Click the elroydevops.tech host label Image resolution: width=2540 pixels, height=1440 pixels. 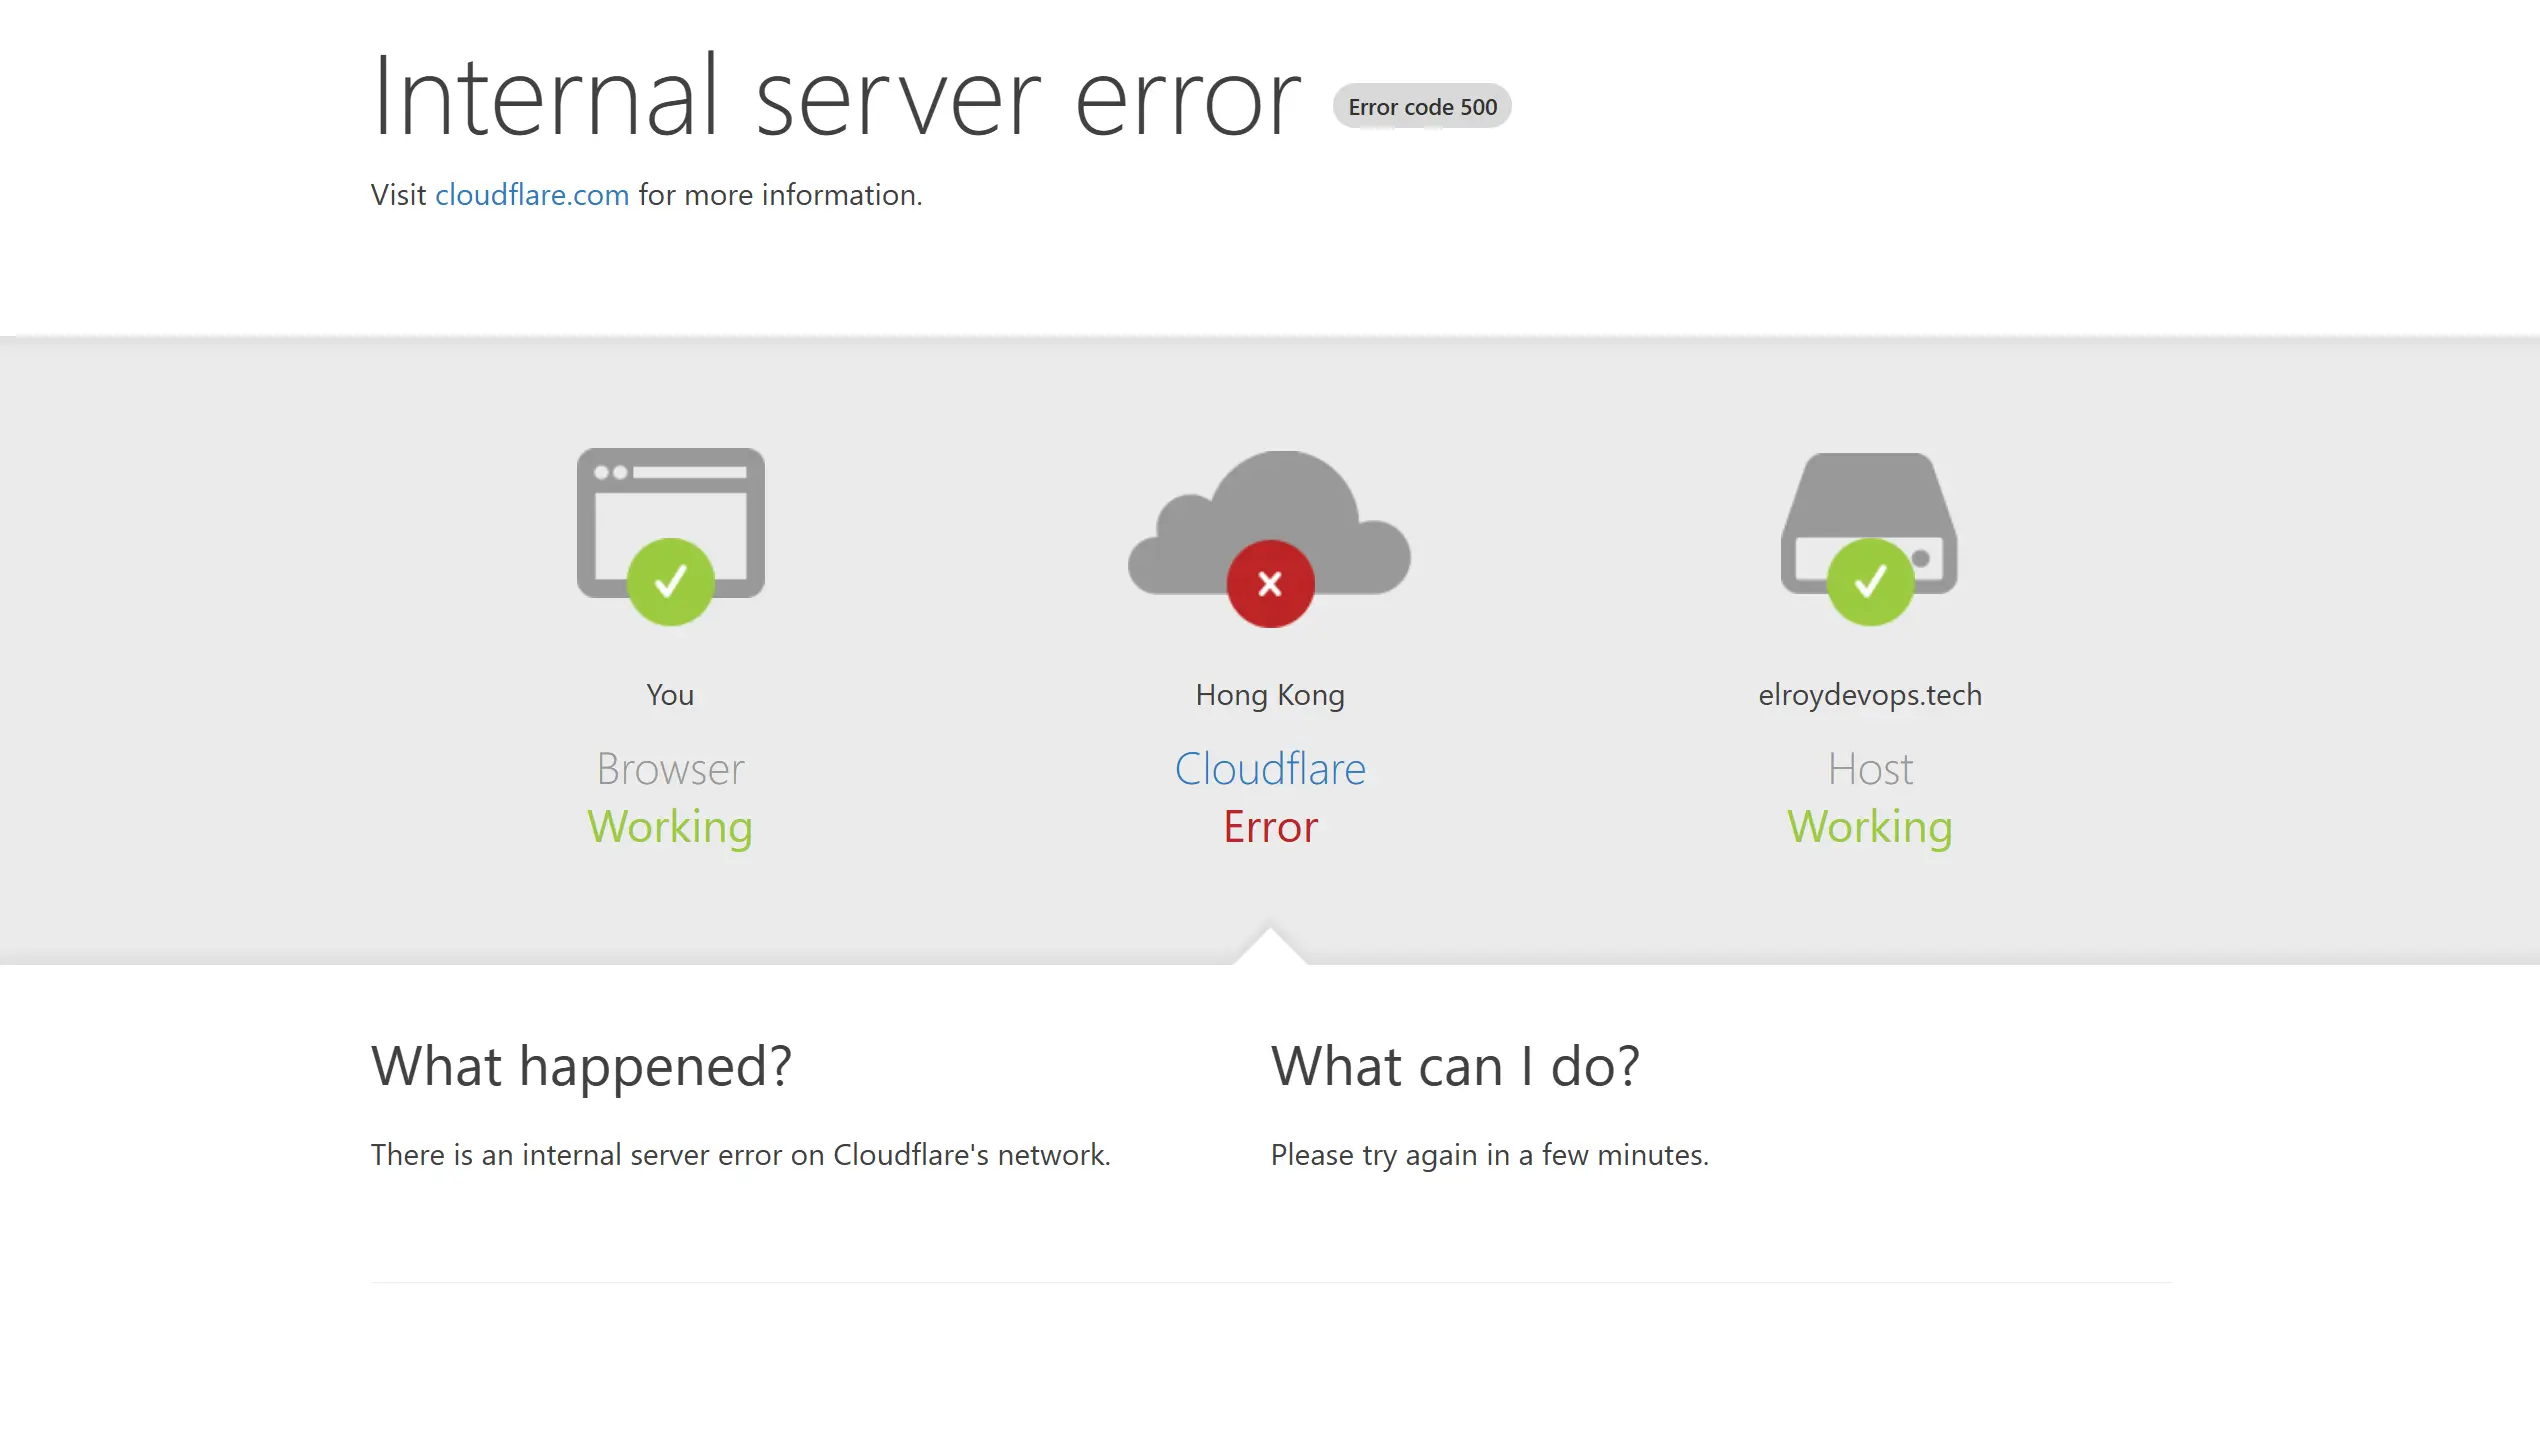pyautogui.click(x=1870, y=695)
